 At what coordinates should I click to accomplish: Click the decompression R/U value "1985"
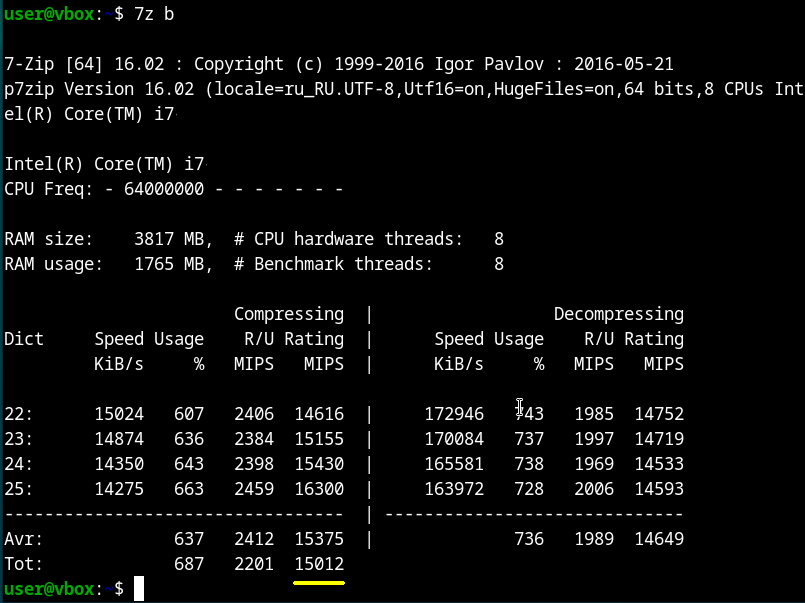pos(594,414)
